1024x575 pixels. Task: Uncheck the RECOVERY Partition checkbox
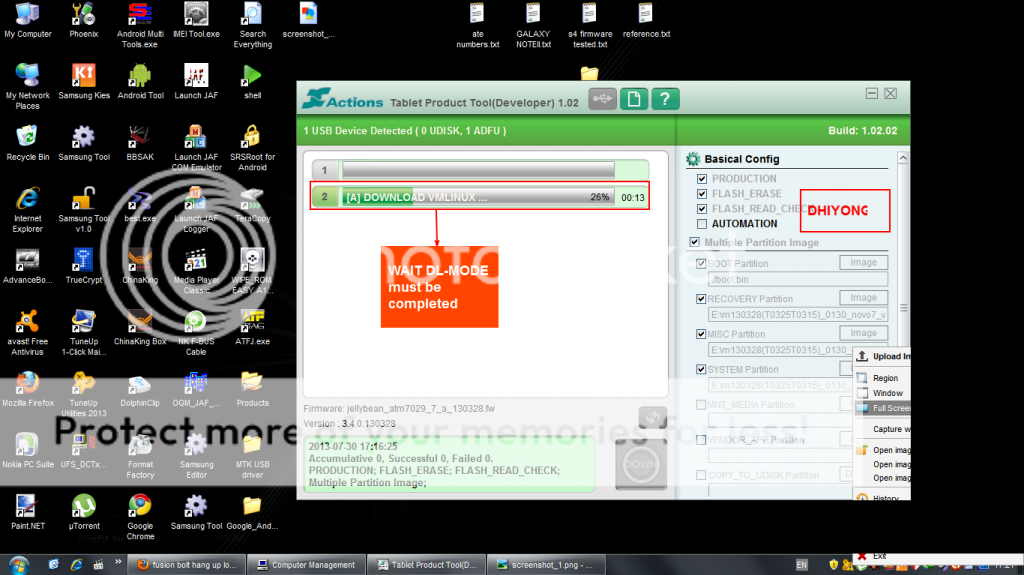tap(701, 299)
